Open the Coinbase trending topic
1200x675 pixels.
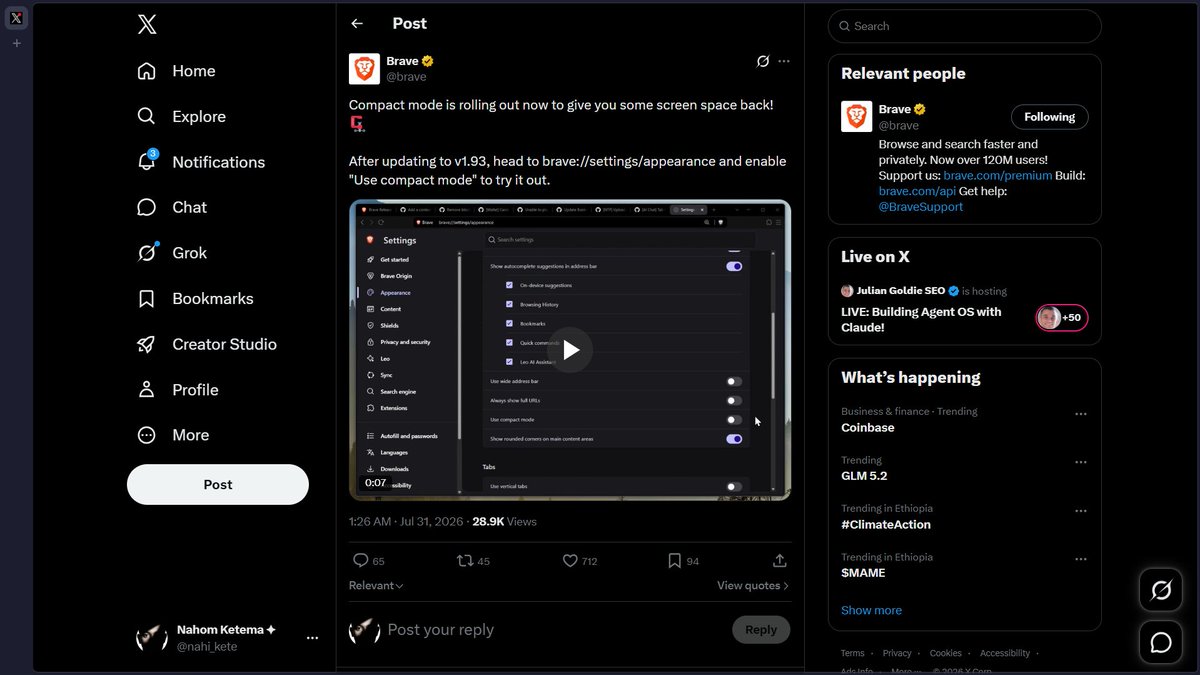tap(868, 427)
